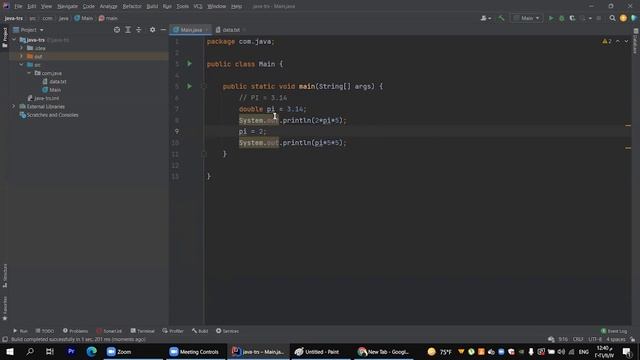Viewport: 640px width, 360px height.
Task: Expand the out folder
Action: [22, 56]
